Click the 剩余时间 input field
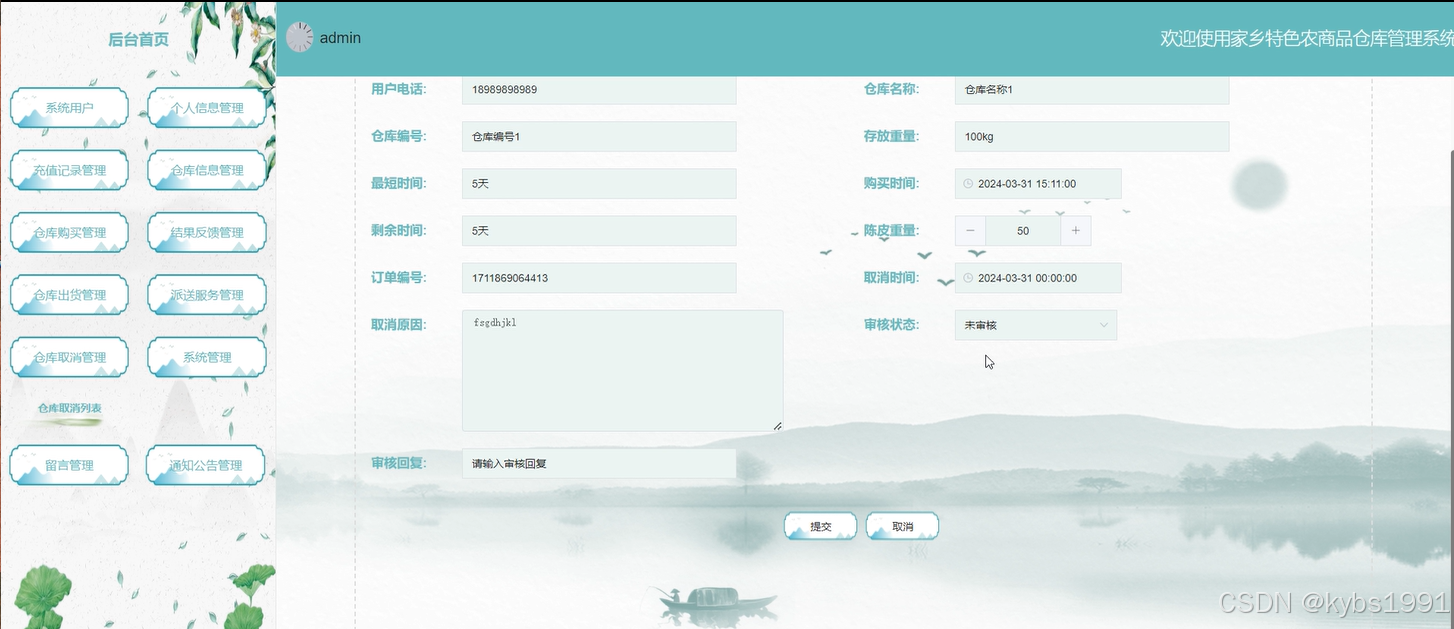1454x629 pixels. coord(599,231)
